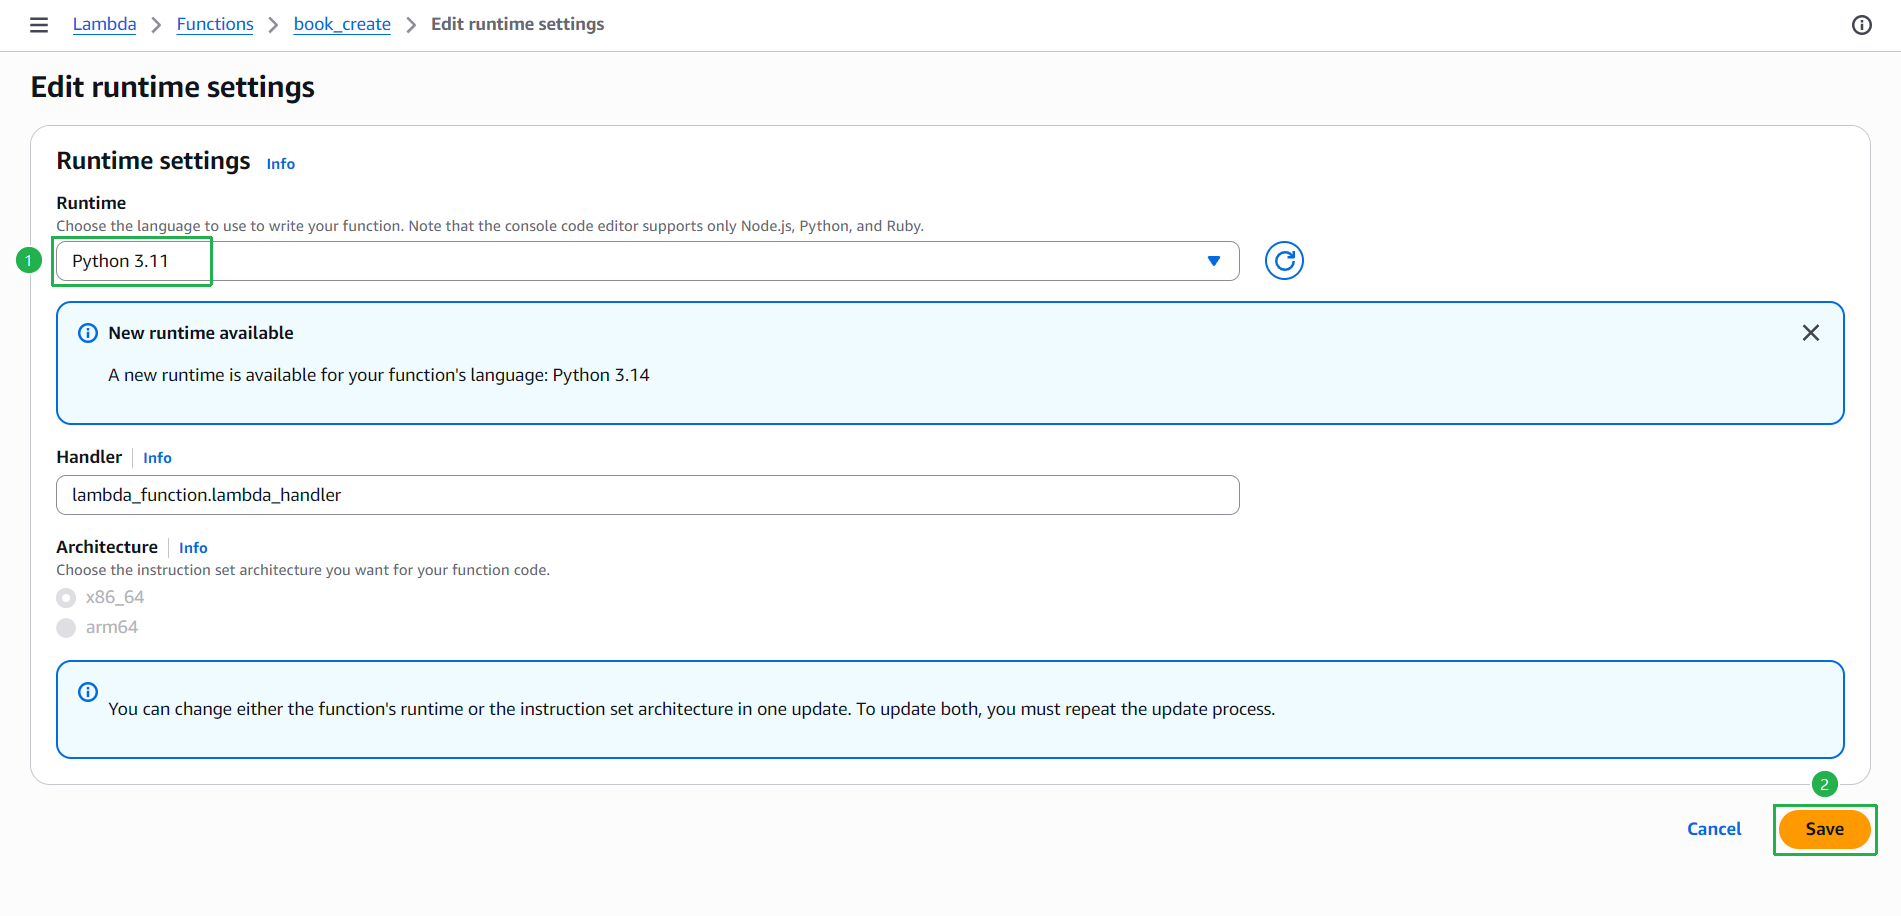
Task: Open the Runtime dropdown showing Python 3.11
Action: [648, 261]
